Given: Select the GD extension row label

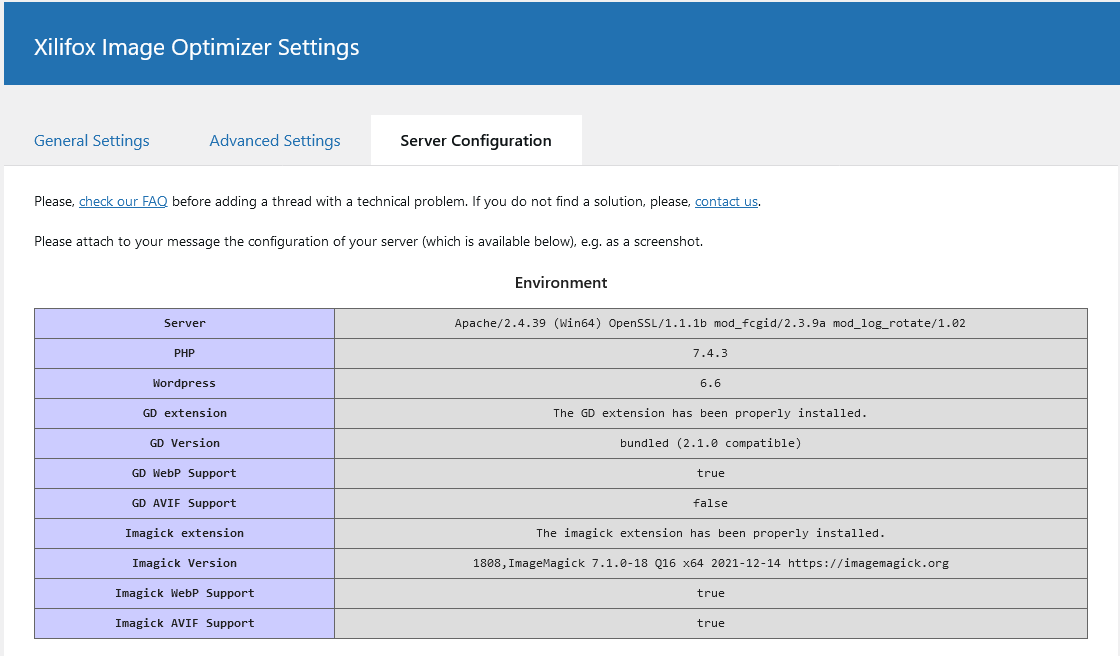Looking at the screenshot, I should pyautogui.click(x=184, y=414).
